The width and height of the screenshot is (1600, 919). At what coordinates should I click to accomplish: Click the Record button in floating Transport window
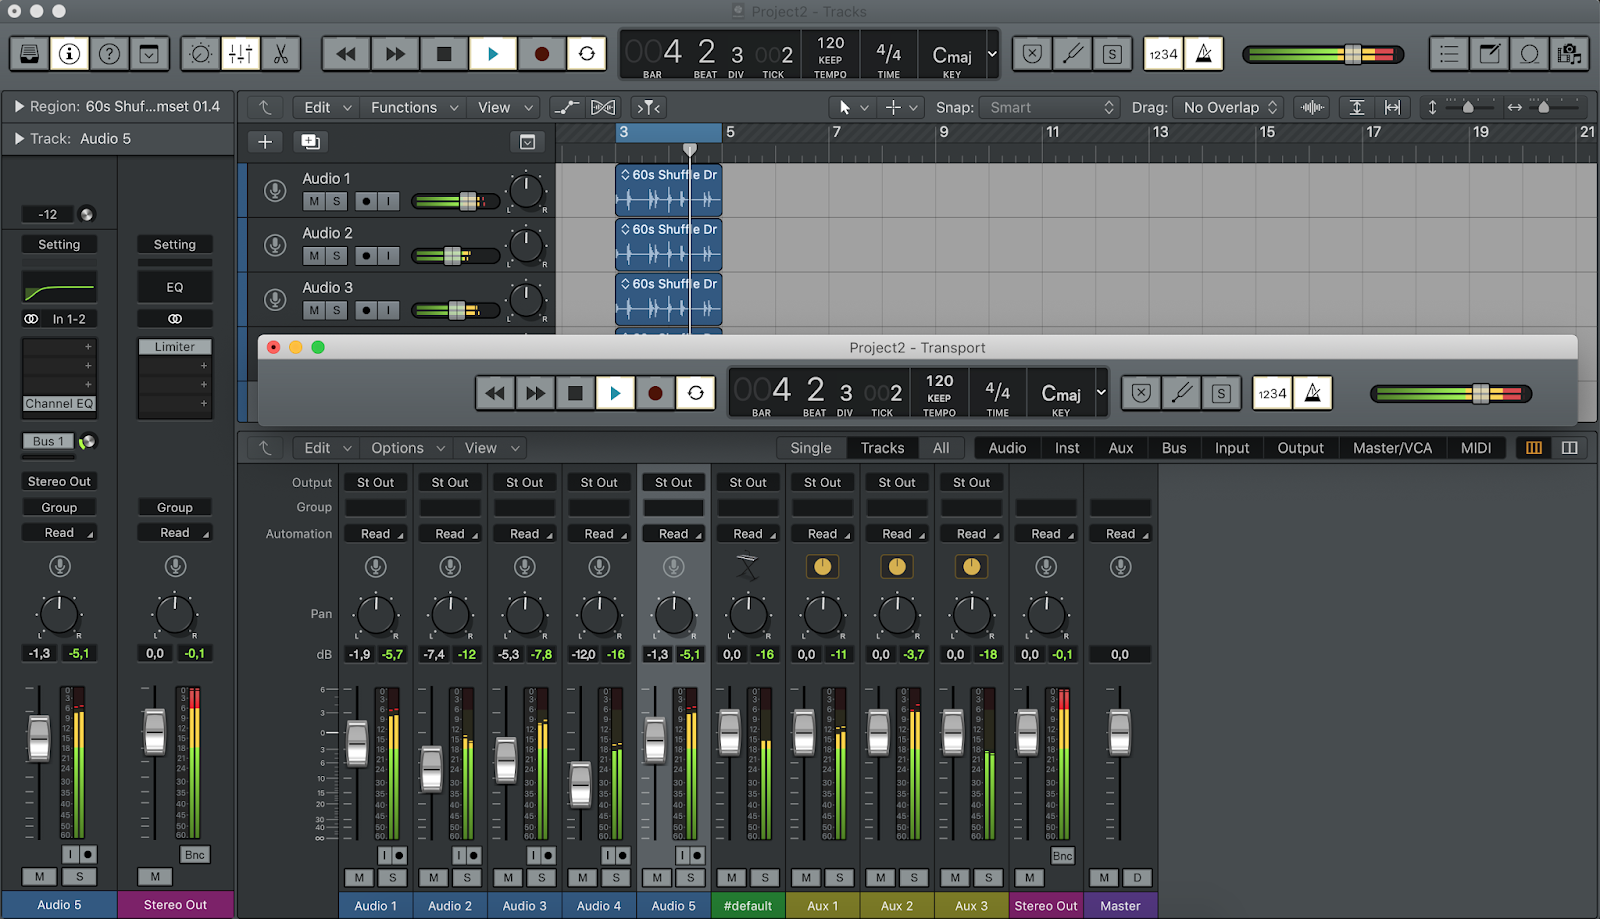click(655, 393)
